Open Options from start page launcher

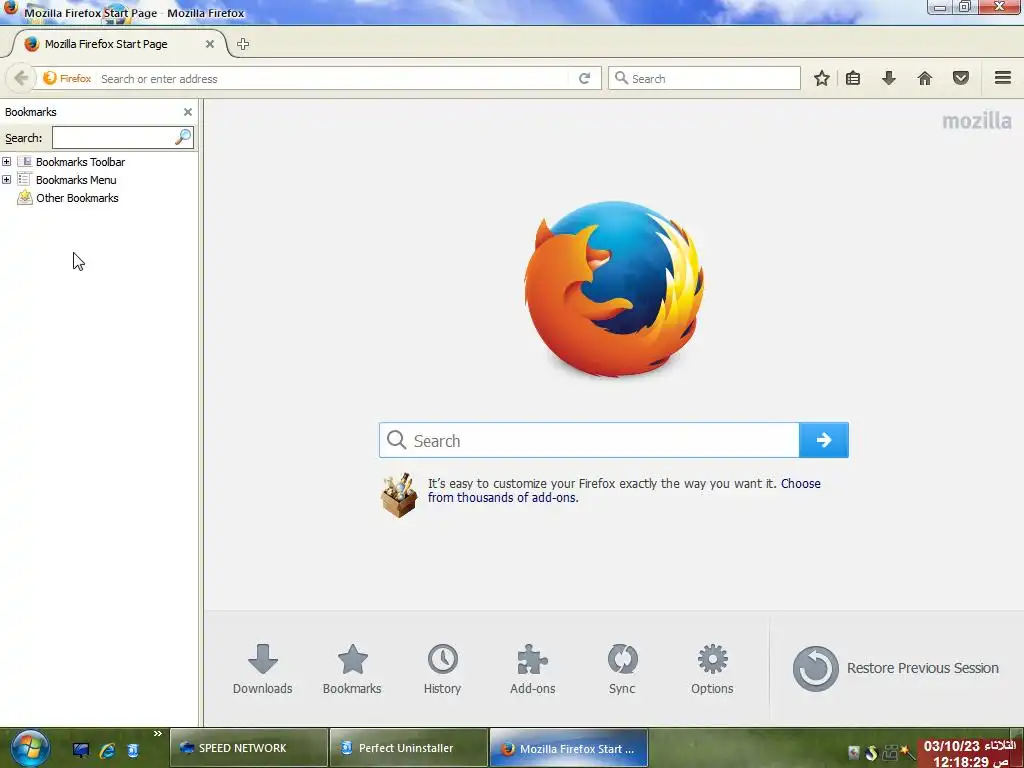(x=712, y=669)
